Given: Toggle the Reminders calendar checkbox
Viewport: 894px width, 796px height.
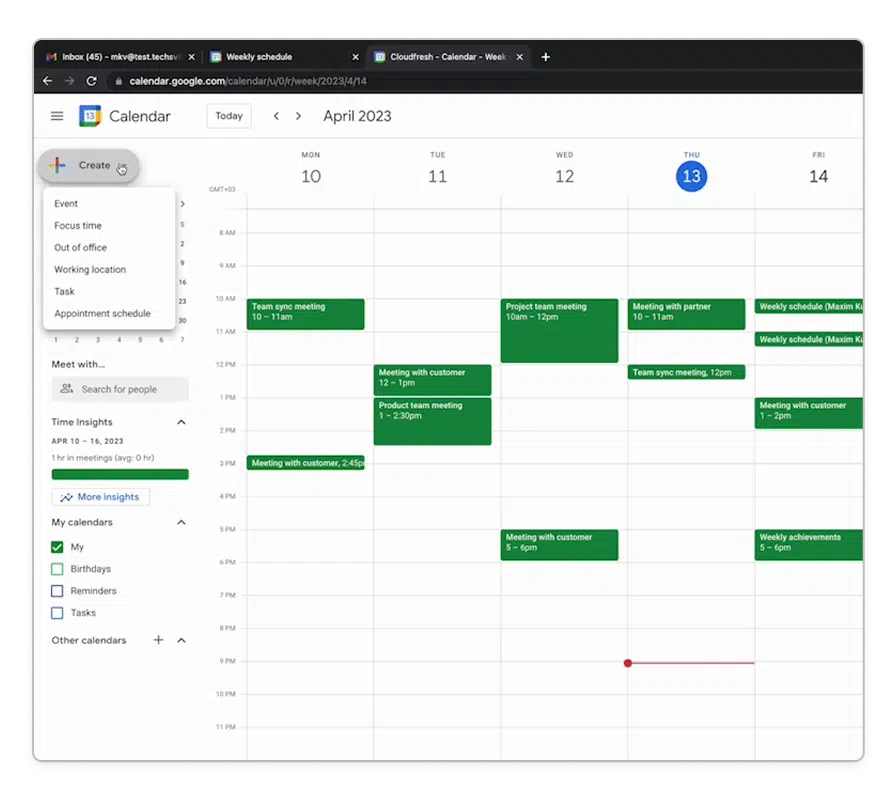Looking at the screenshot, I should [57, 591].
